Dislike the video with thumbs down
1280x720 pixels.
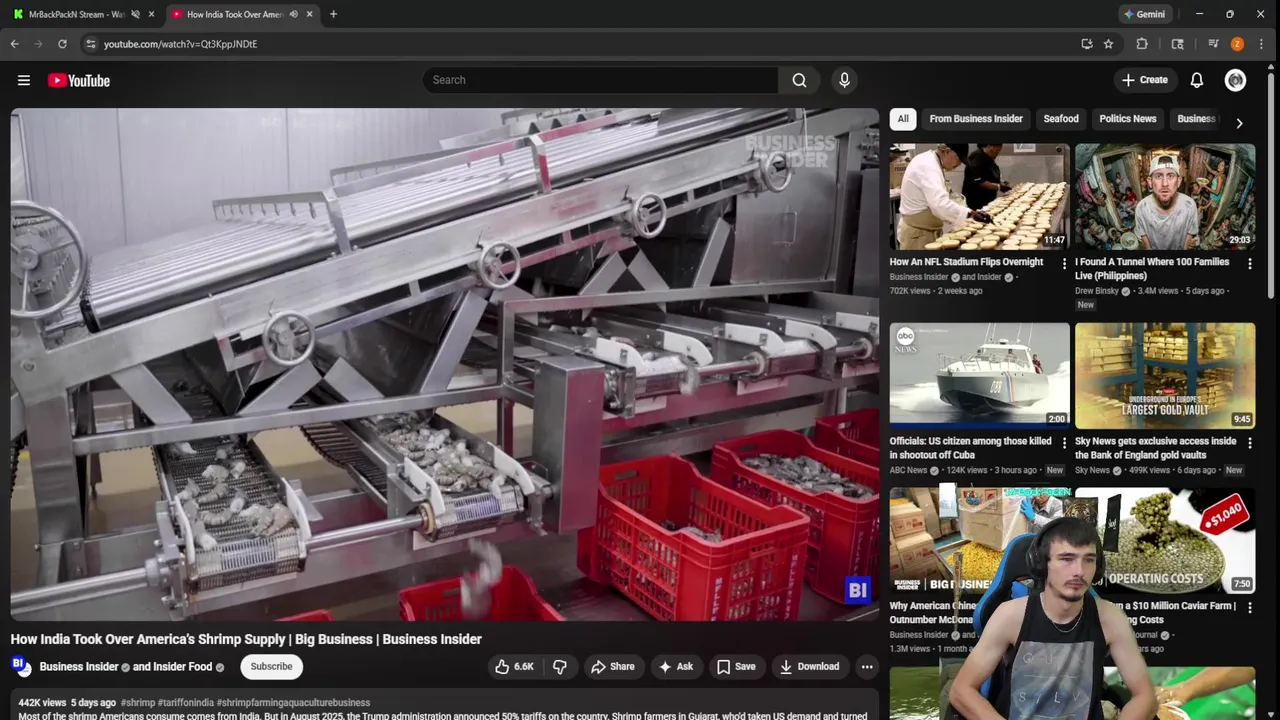pyautogui.click(x=560, y=666)
